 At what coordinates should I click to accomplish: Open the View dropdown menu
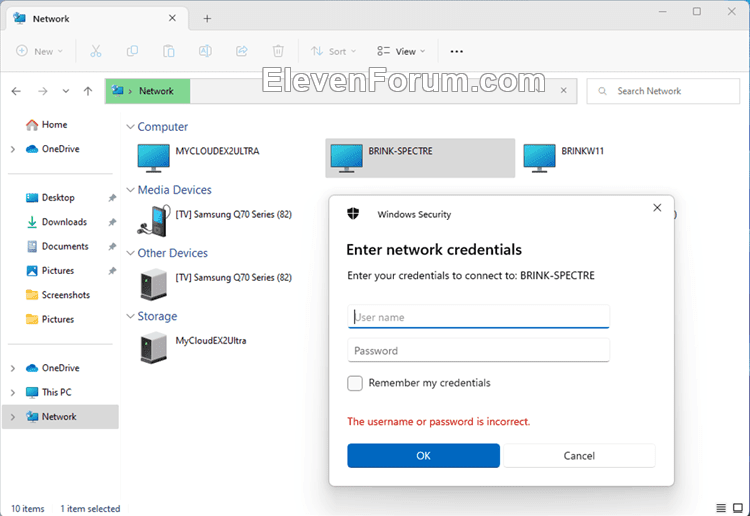(x=401, y=51)
